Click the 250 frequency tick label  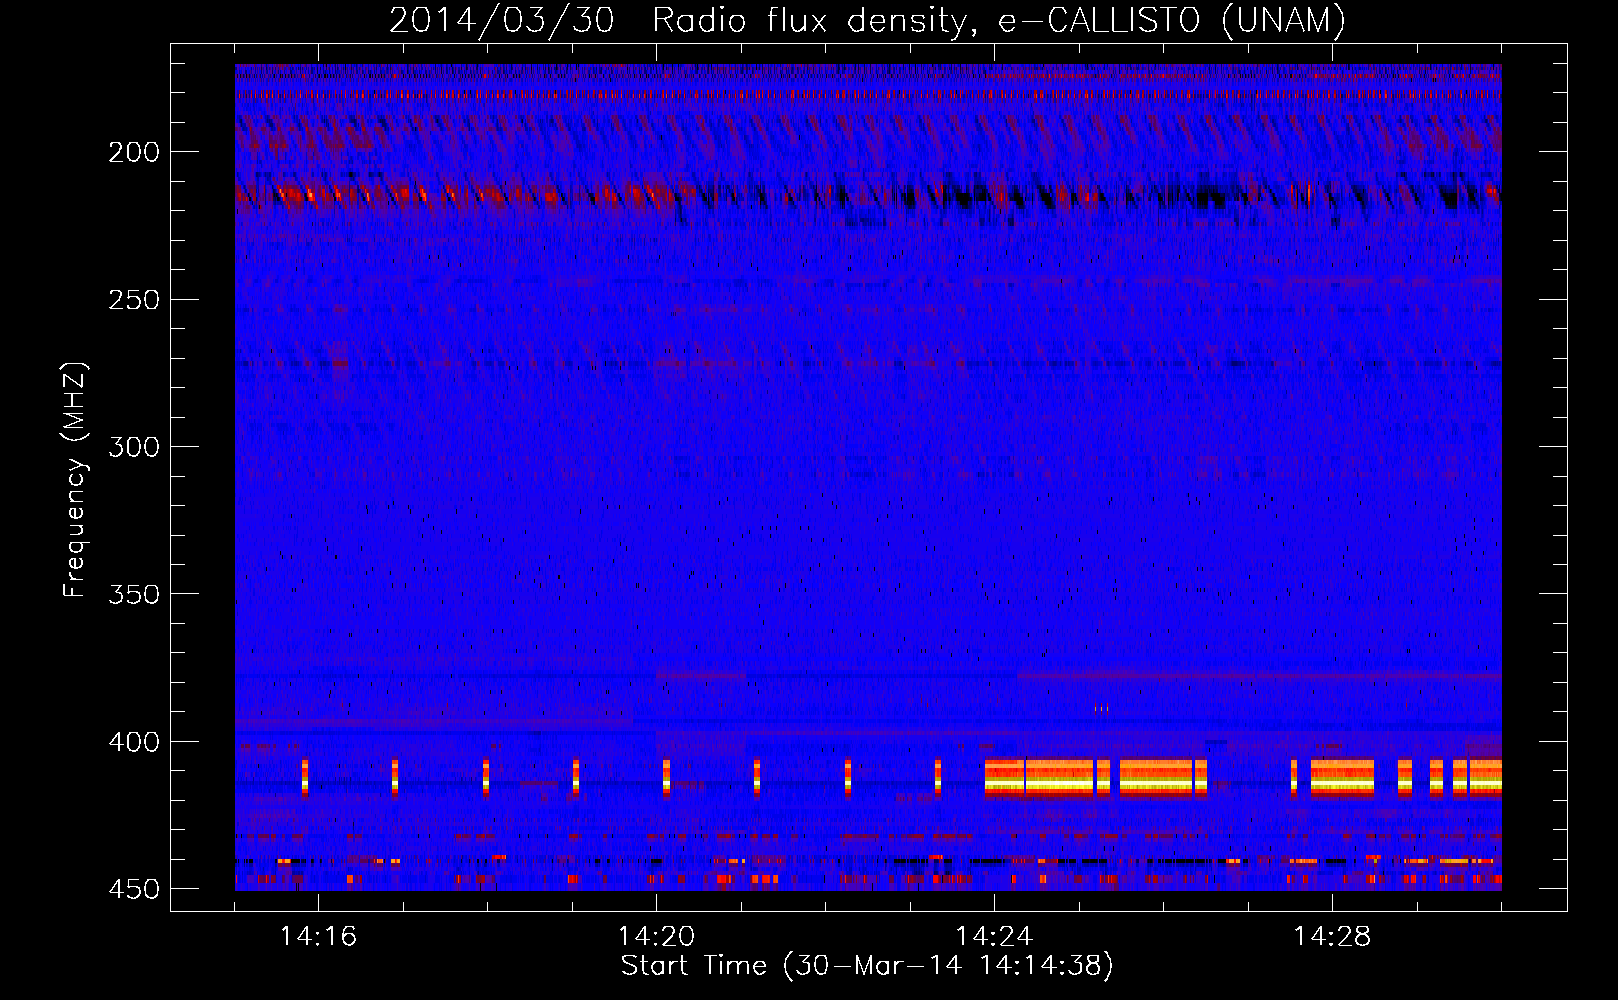pos(134,300)
